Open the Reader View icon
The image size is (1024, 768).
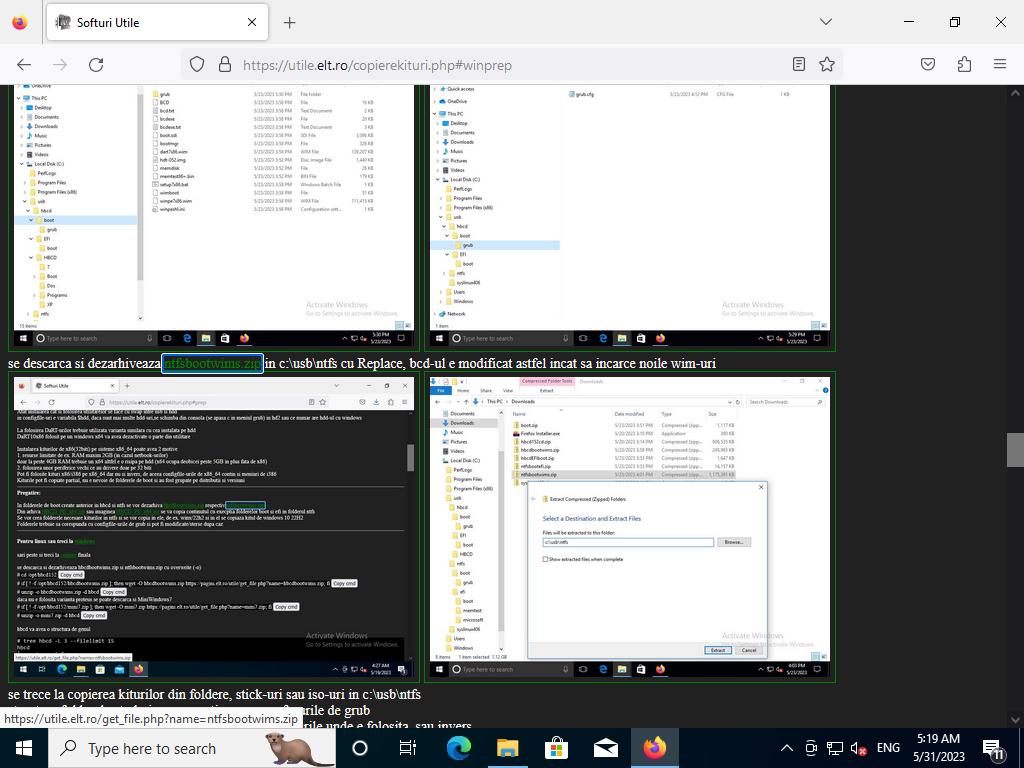[799, 64]
